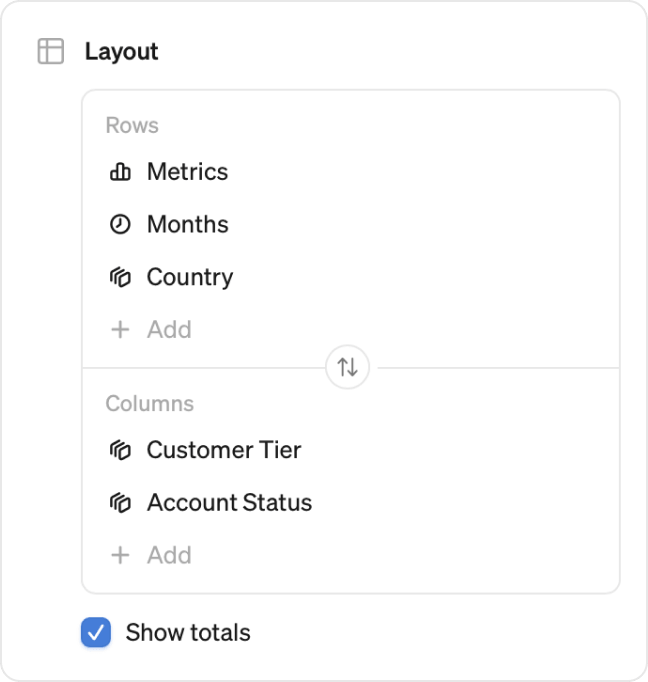
Task: Click the Columns section label
Action: [150, 404]
